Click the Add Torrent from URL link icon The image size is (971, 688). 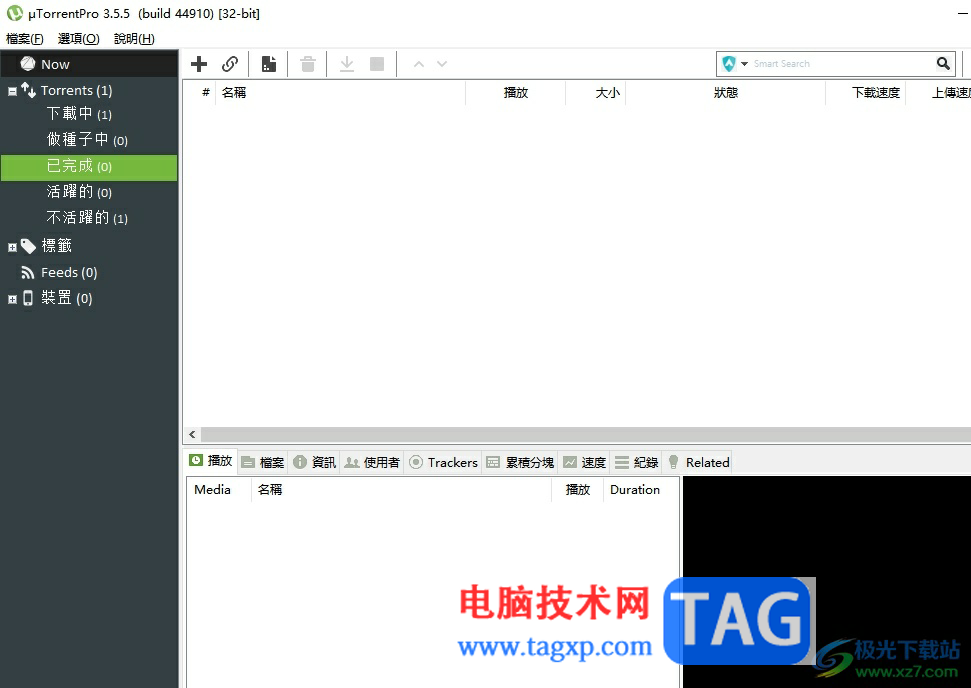[230, 64]
